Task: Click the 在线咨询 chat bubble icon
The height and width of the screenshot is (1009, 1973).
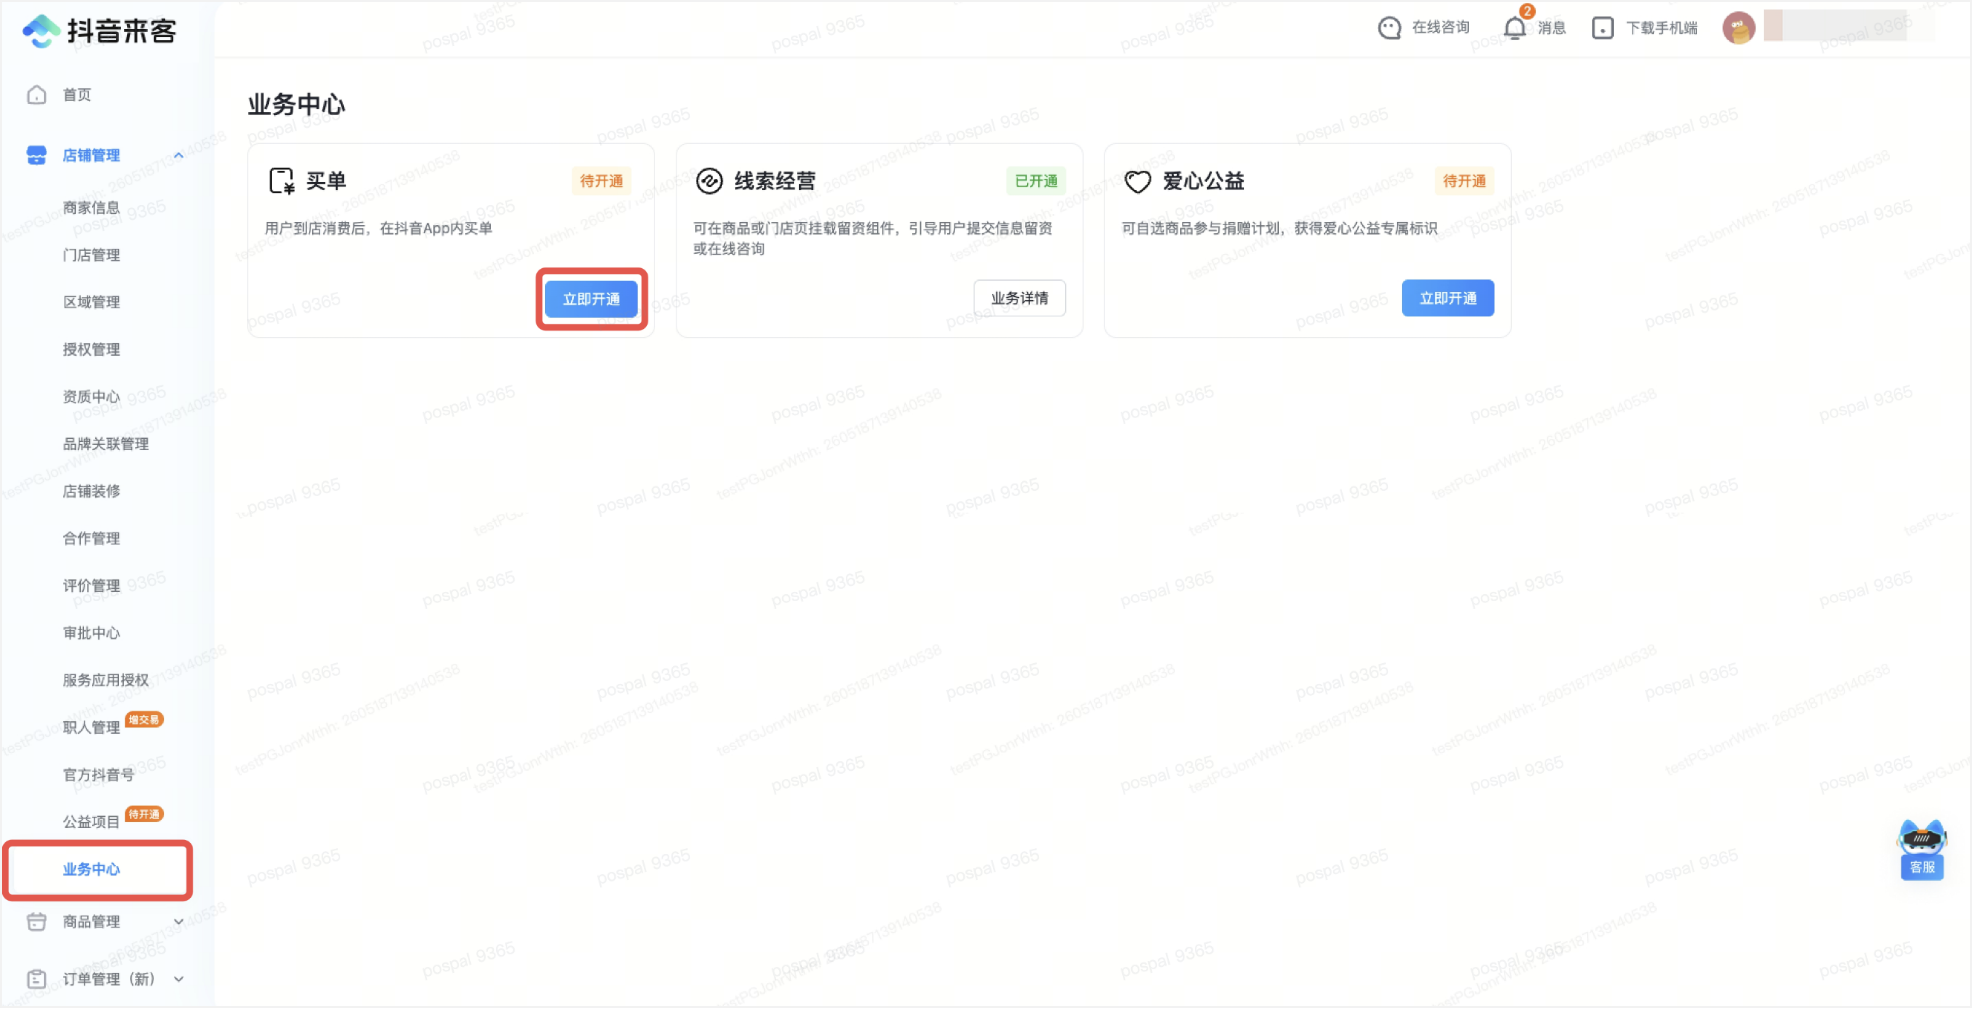Action: click(1389, 27)
